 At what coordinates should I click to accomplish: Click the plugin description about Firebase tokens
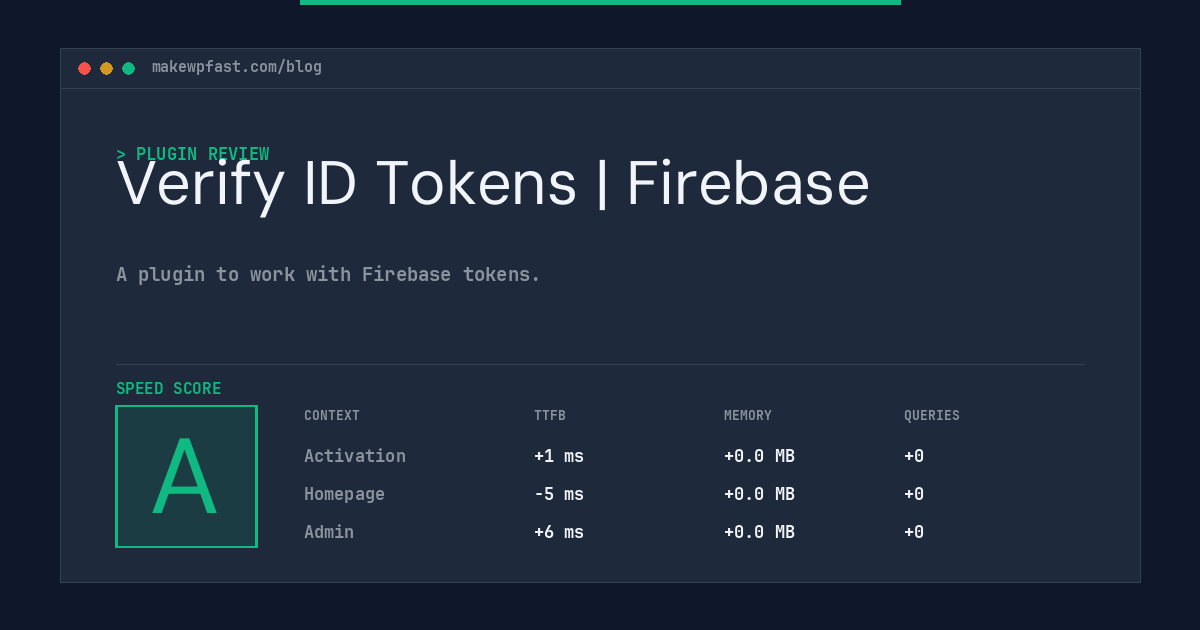328,274
